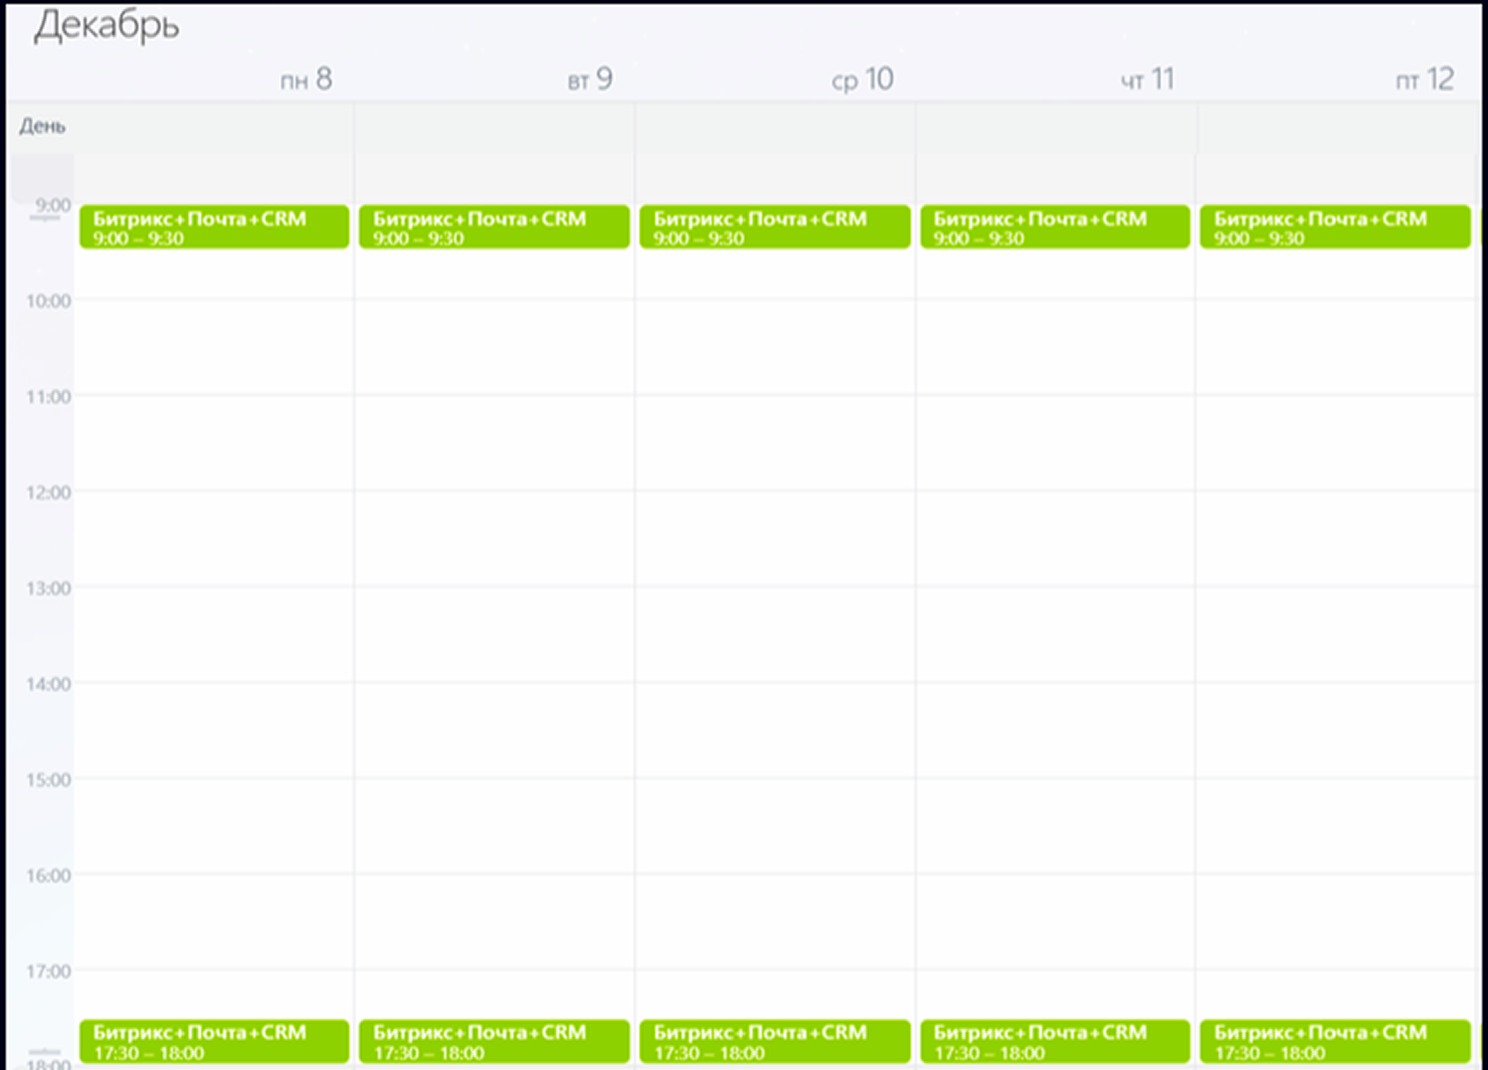Select day header пн 8

(306, 79)
